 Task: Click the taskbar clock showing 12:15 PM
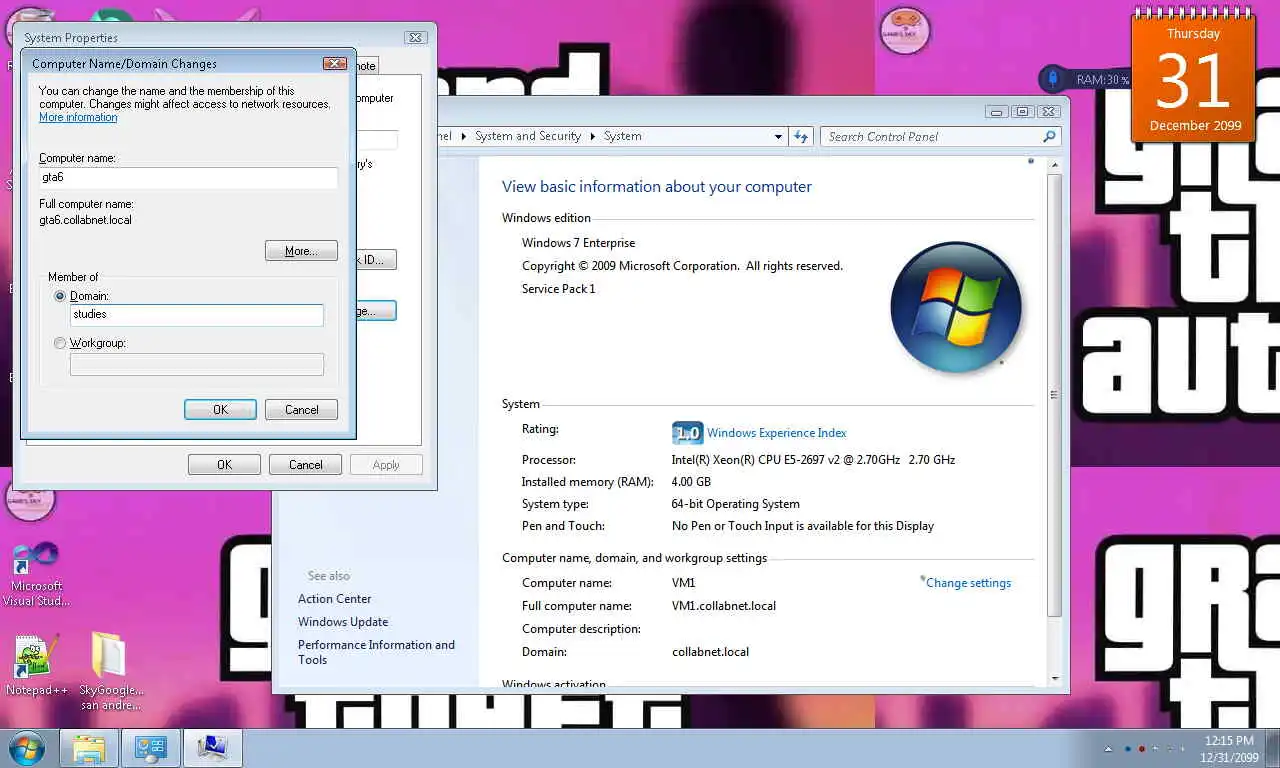coord(1229,749)
